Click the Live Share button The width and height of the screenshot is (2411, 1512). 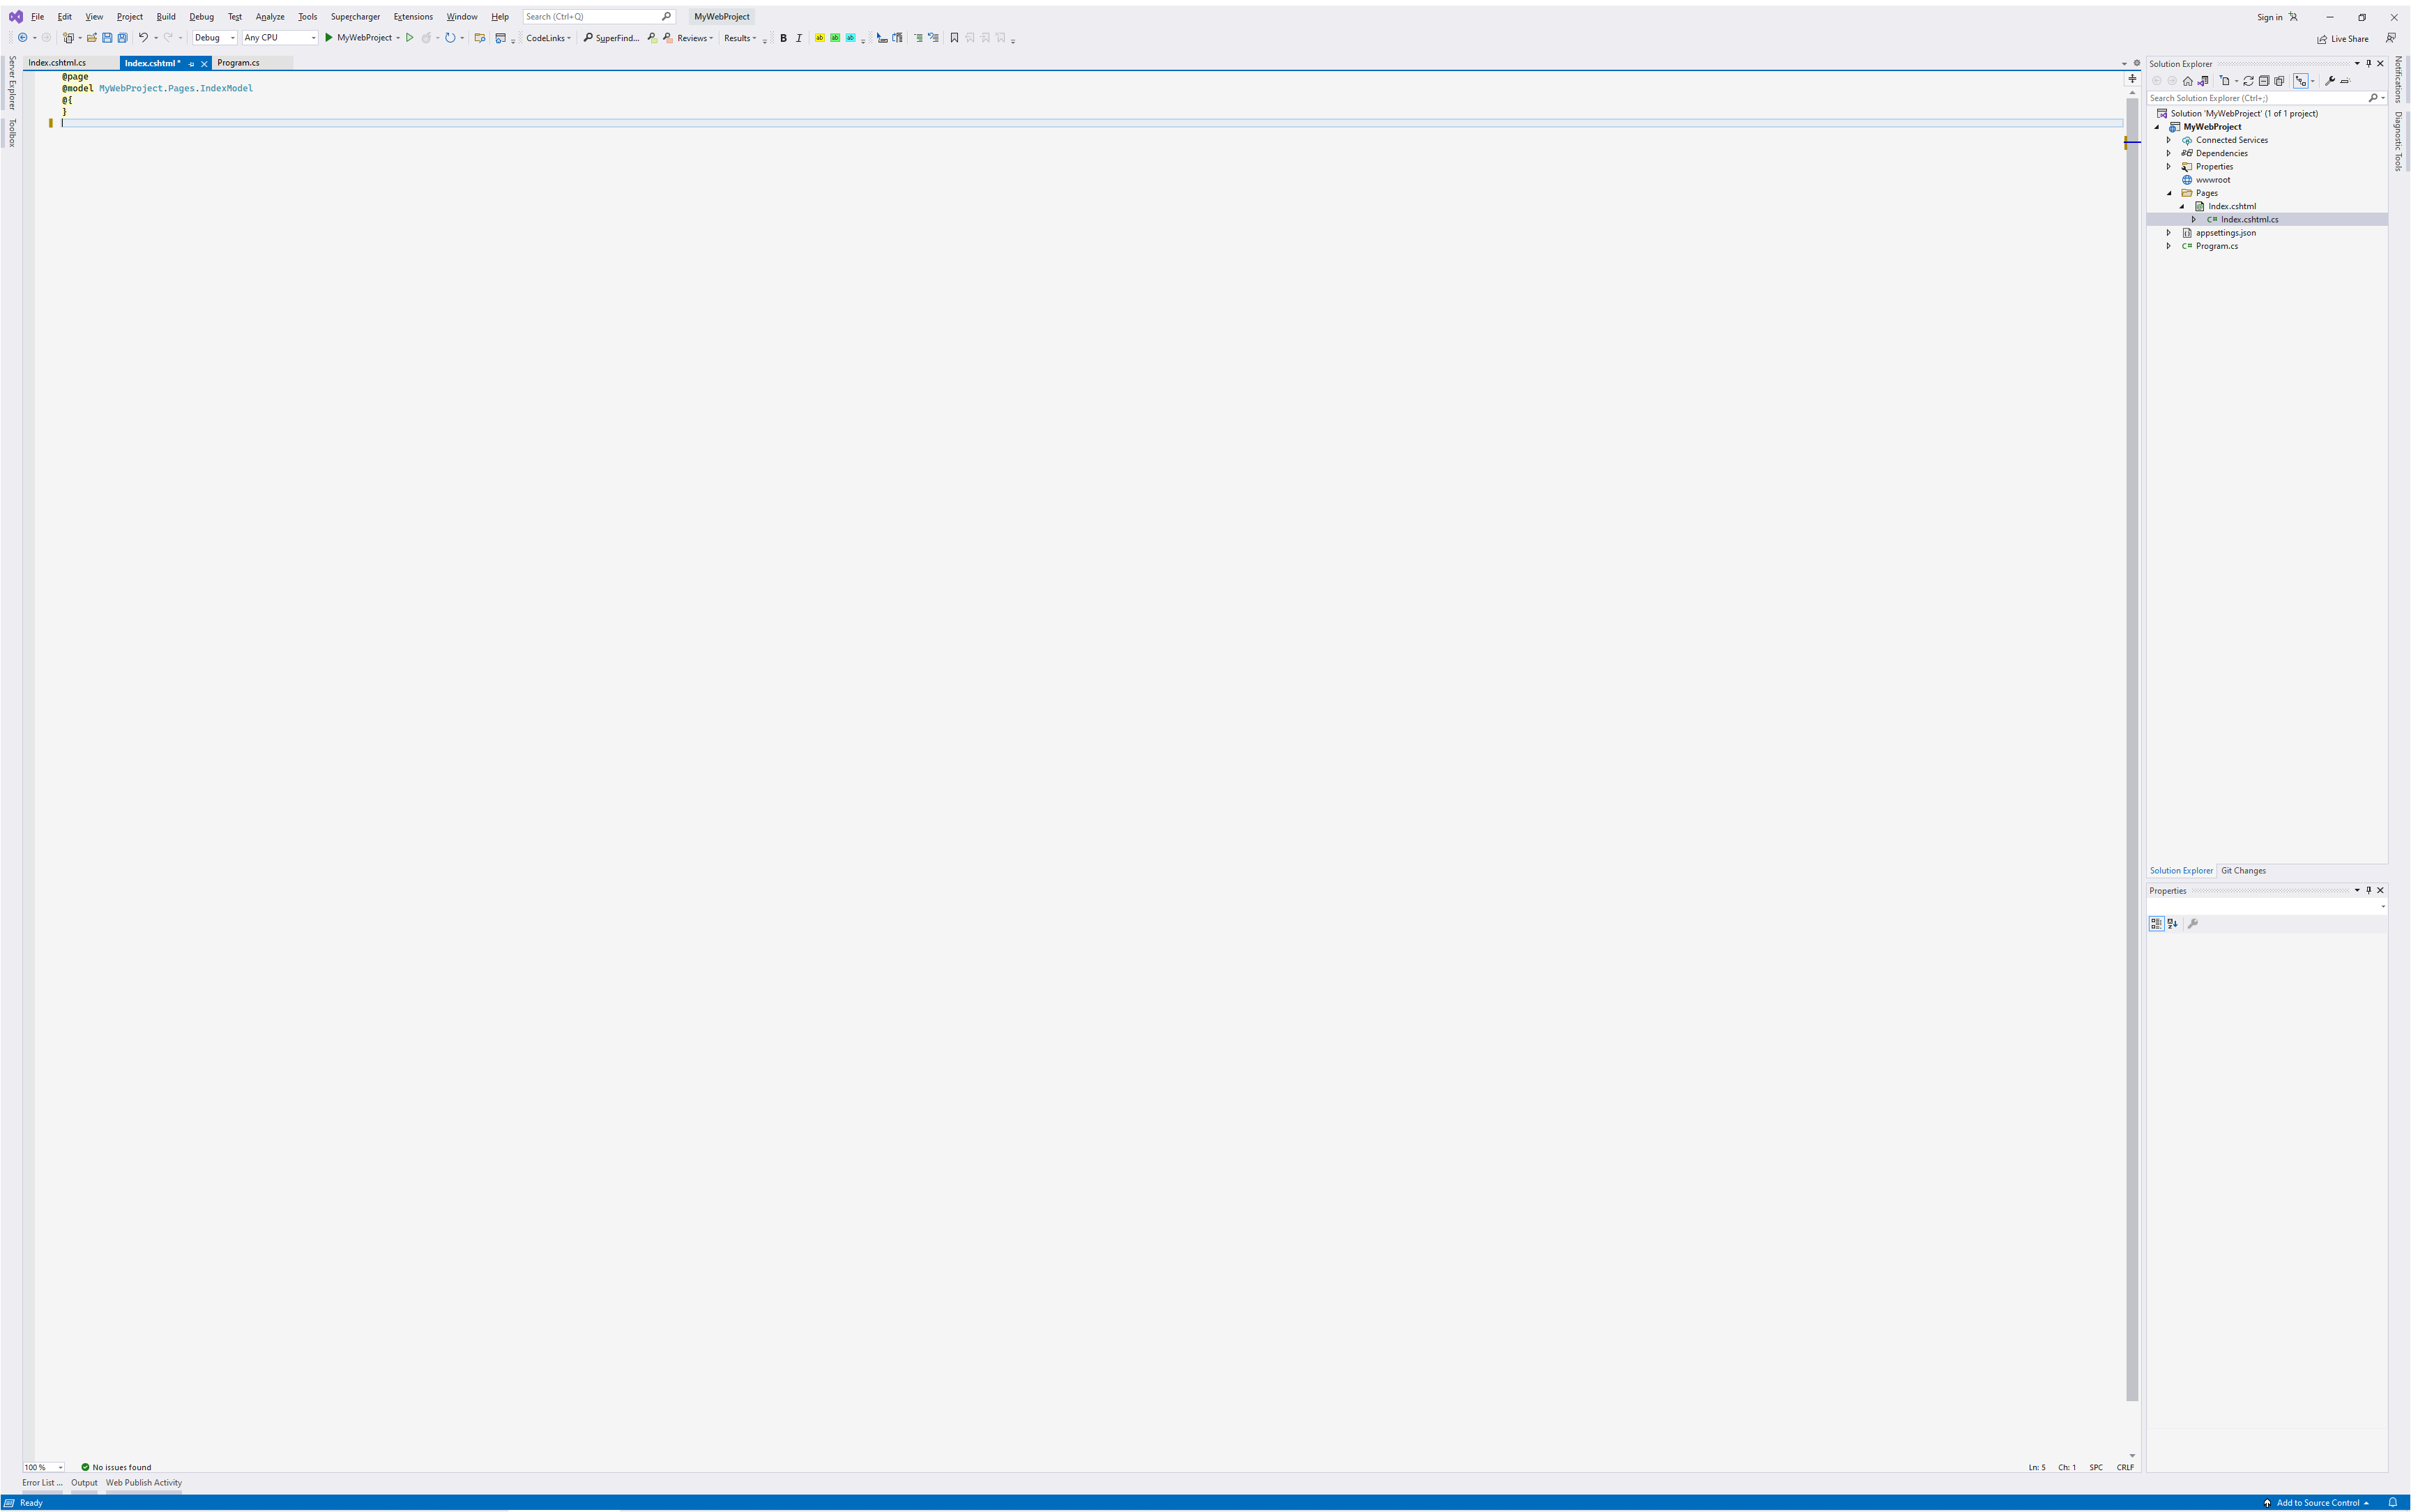(2342, 39)
